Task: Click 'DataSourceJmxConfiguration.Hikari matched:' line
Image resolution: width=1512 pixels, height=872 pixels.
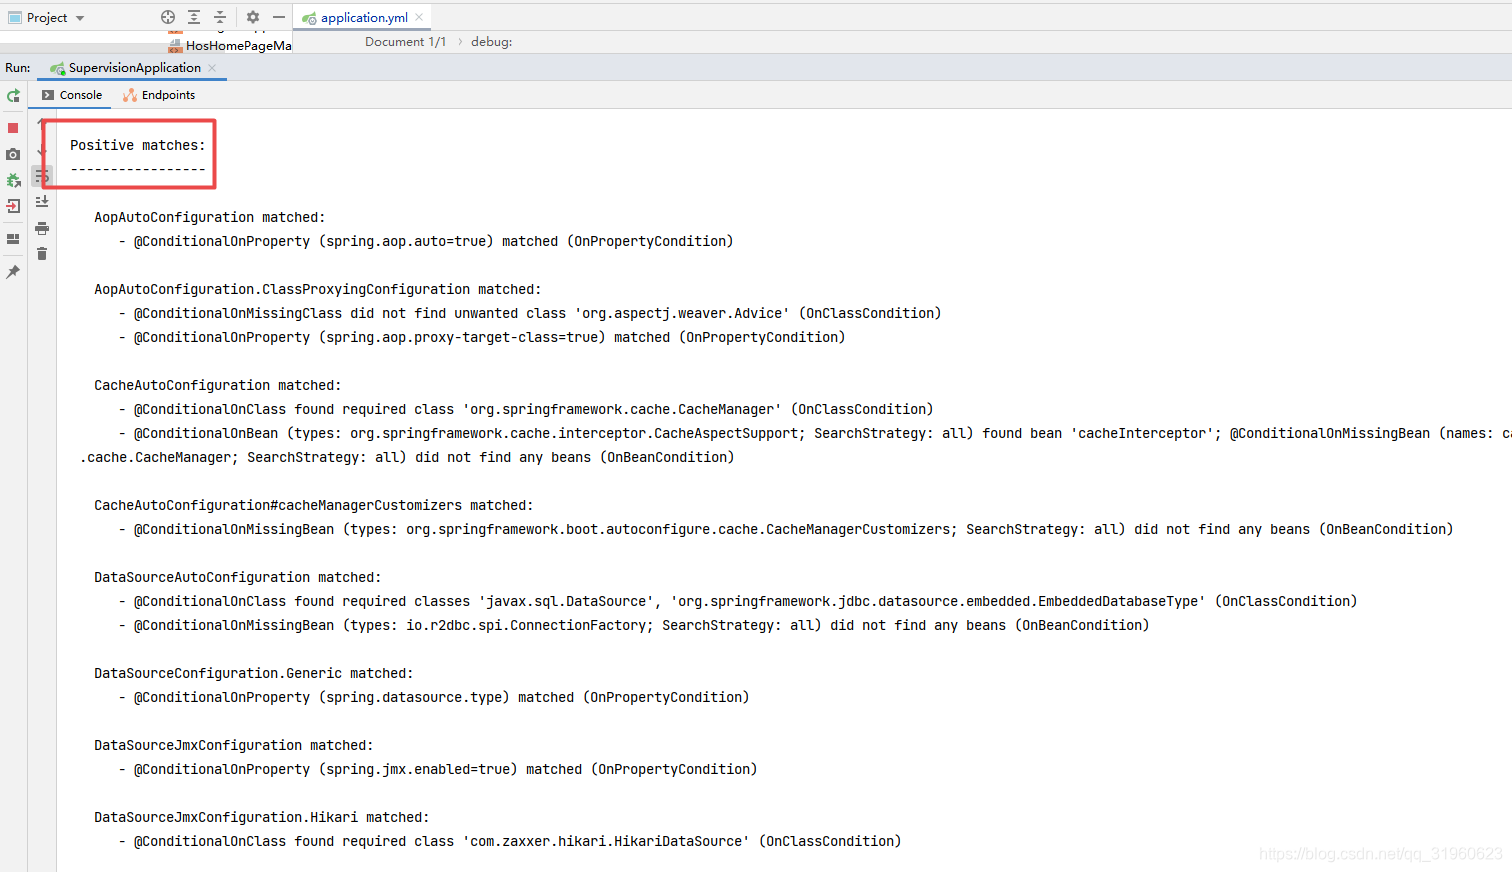Action: click(262, 817)
